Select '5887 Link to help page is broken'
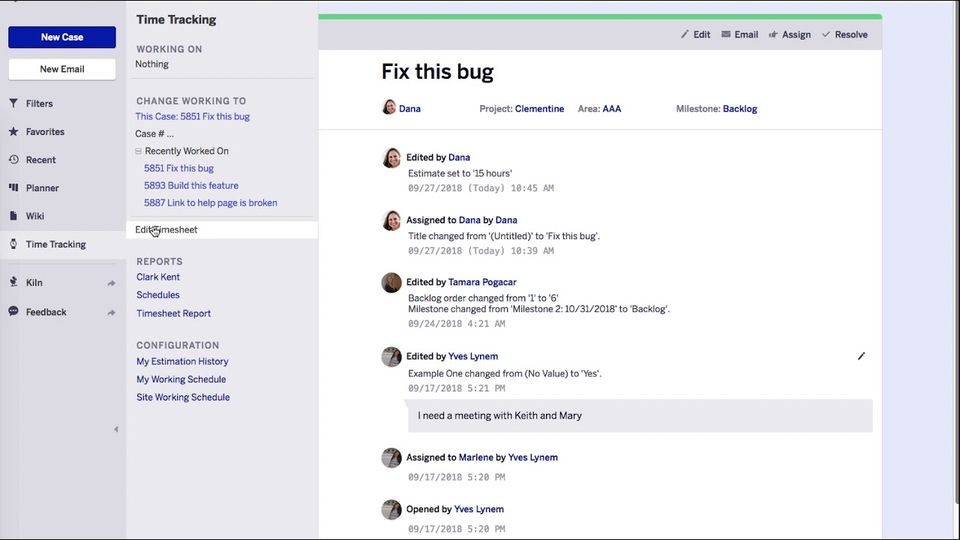Viewport: 960px width, 540px height. point(211,203)
